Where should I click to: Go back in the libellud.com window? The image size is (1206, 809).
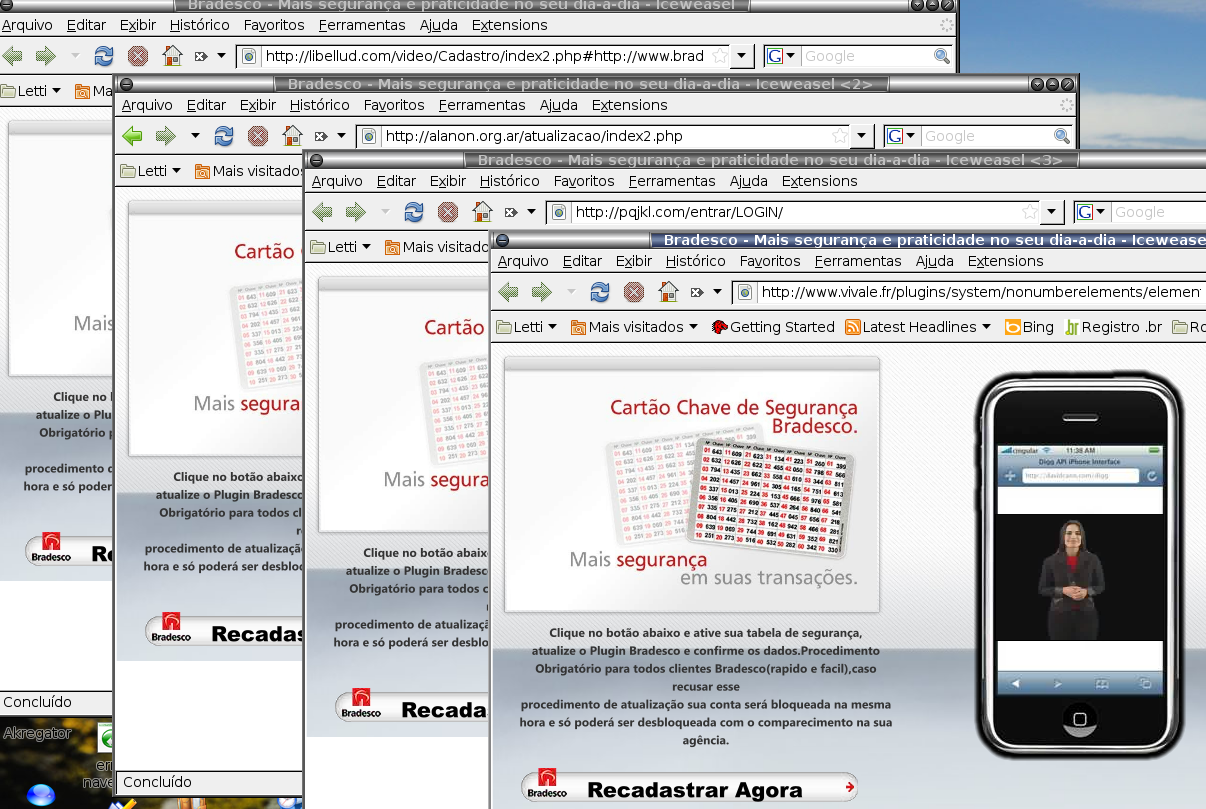12,56
